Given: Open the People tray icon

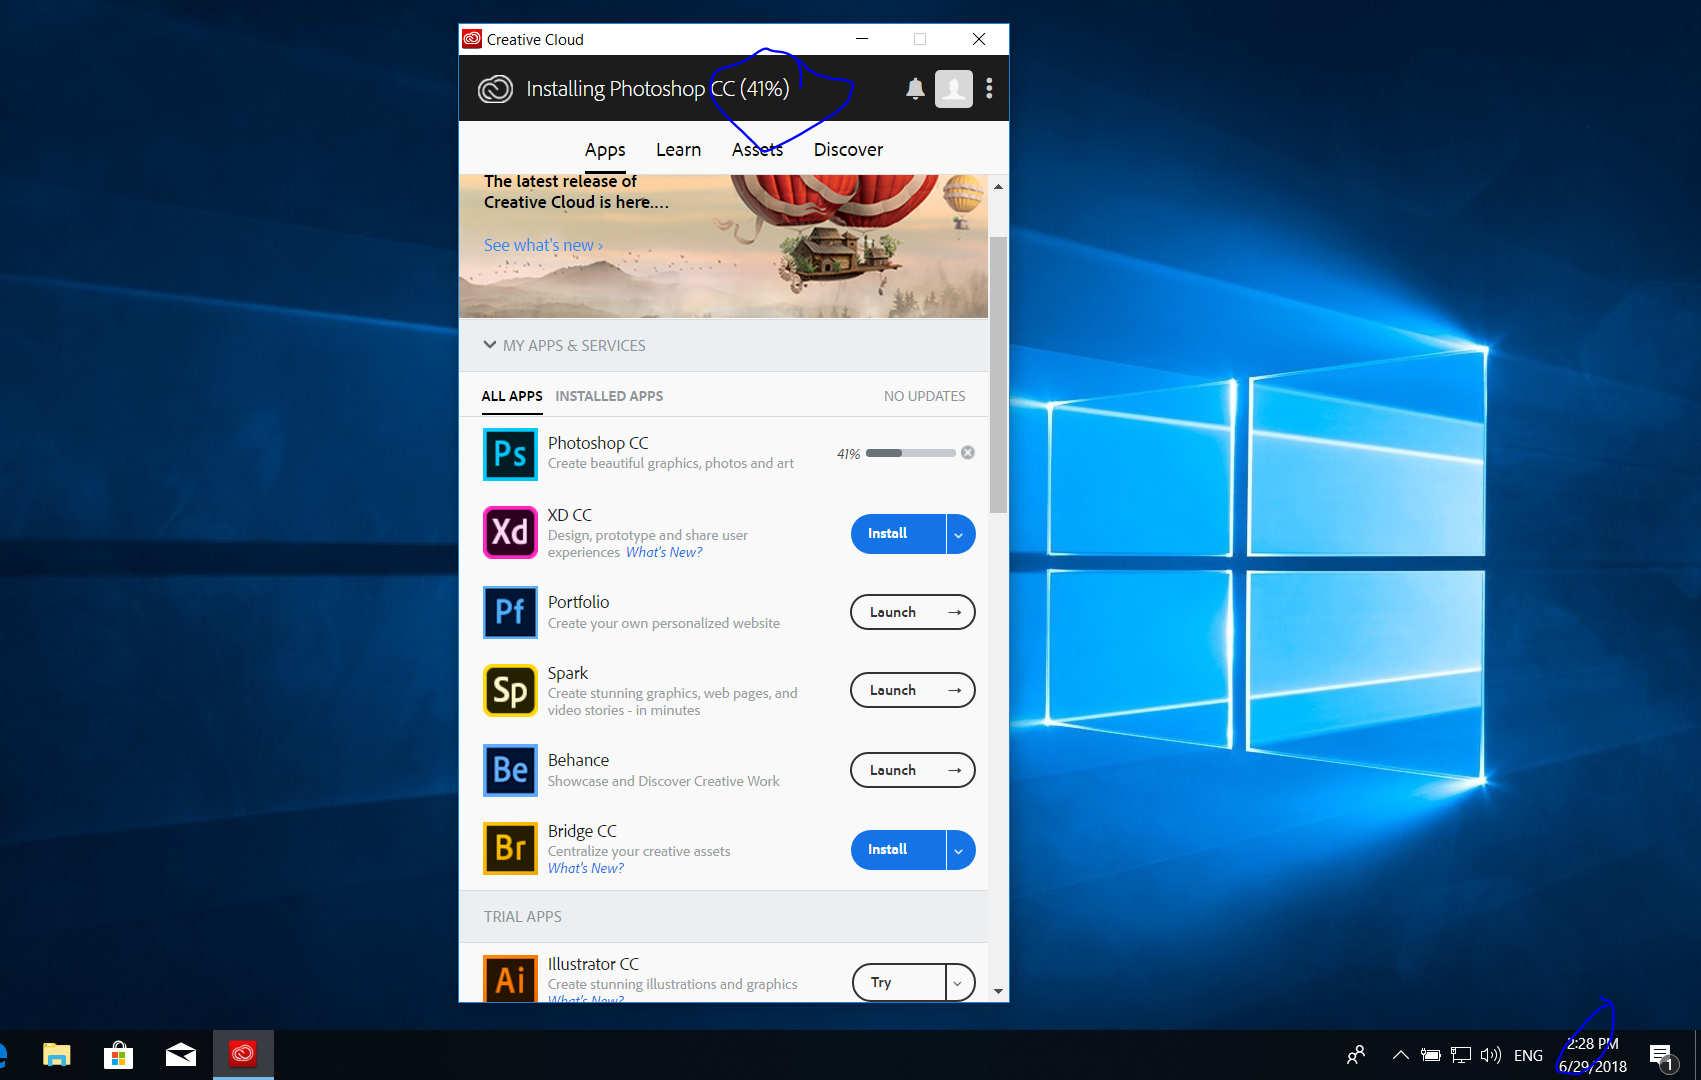Looking at the screenshot, I should point(1356,1055).
